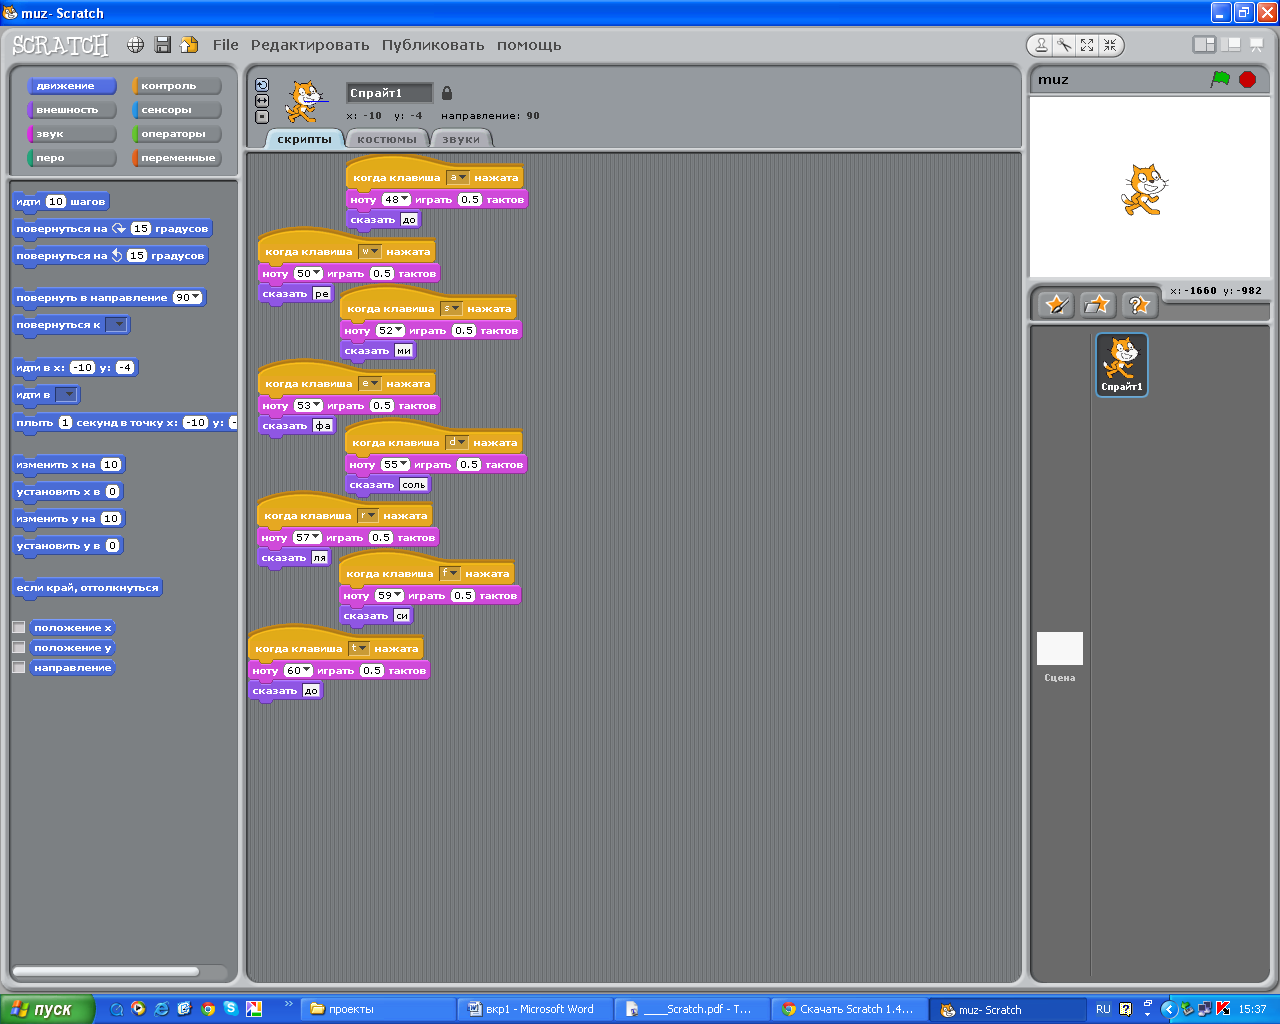Open dropdown in повернуться к block
The width and height of the screenshot is (1280, 1024).
click(117, 324)
